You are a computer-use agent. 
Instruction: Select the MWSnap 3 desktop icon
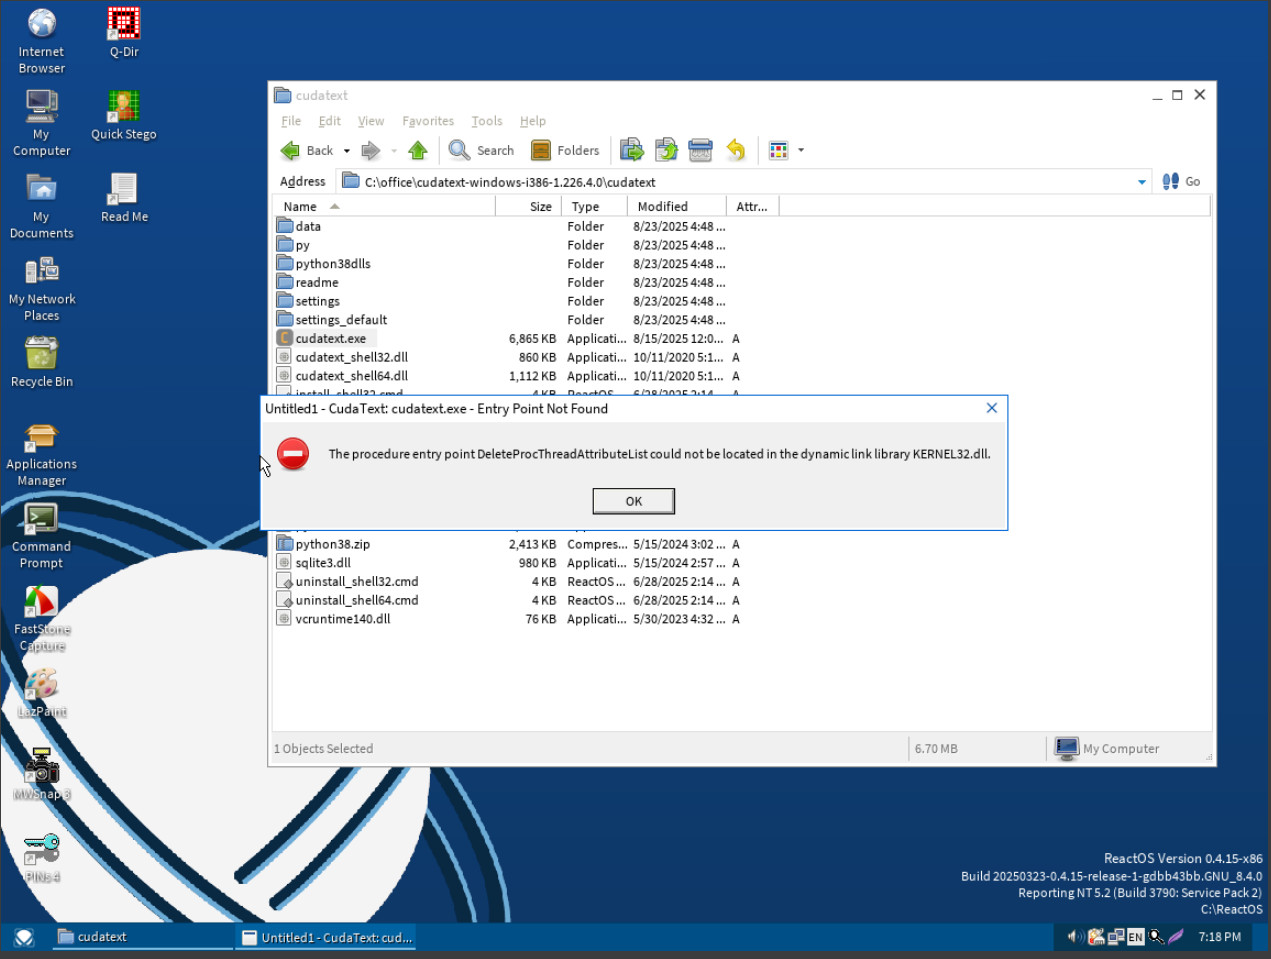point(41,775)
